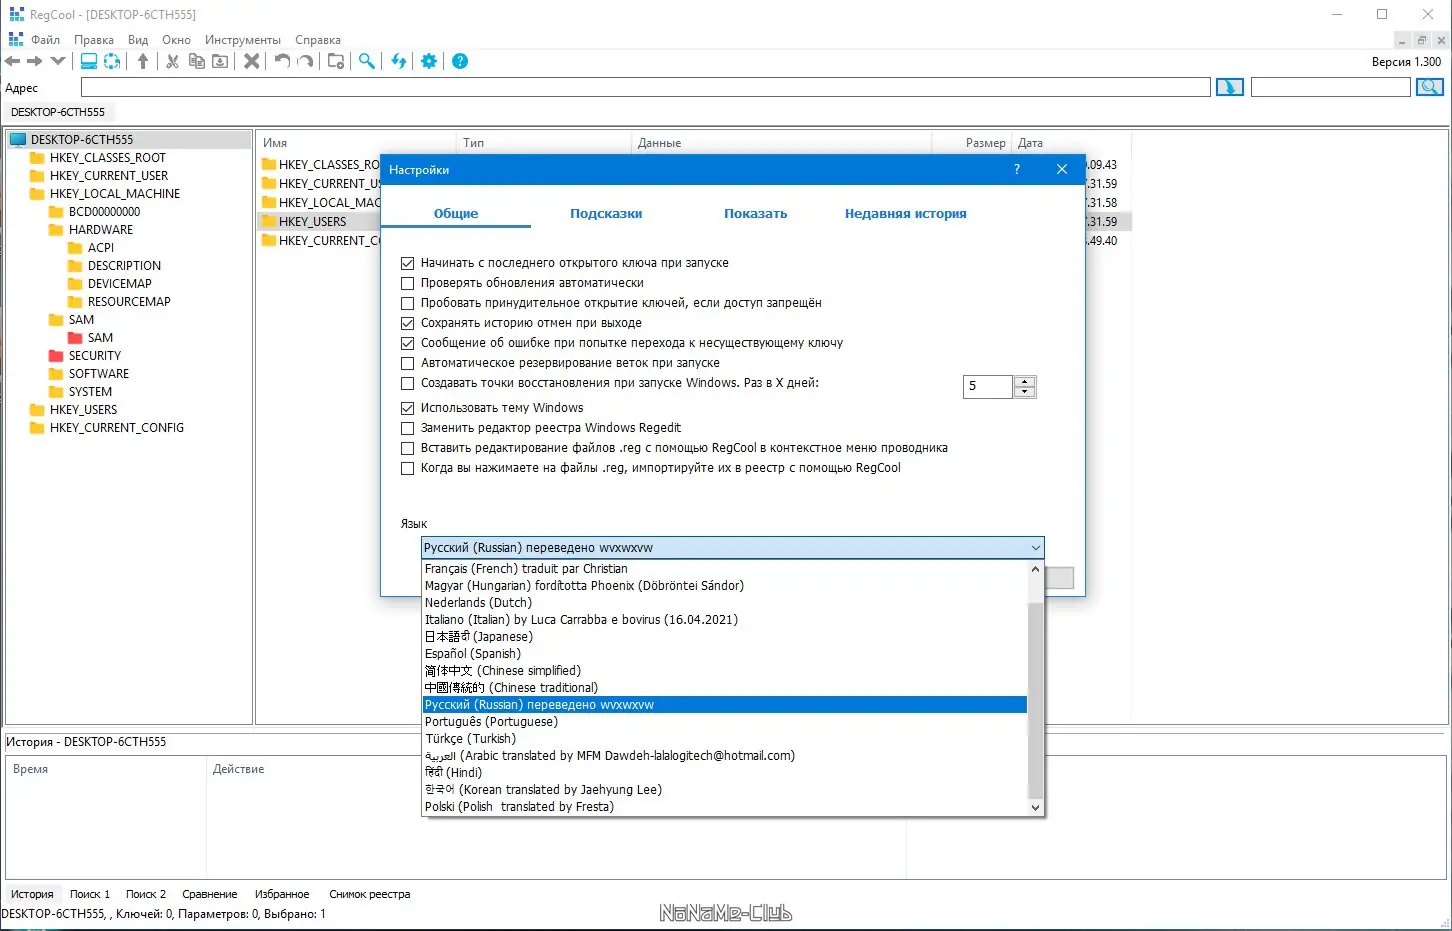The height and width of the screenshot is (931, 1452).
Task: Click the folder icon beside HKEY_CLASSES_ROOT in tree
Action: (x=37, y=158)
